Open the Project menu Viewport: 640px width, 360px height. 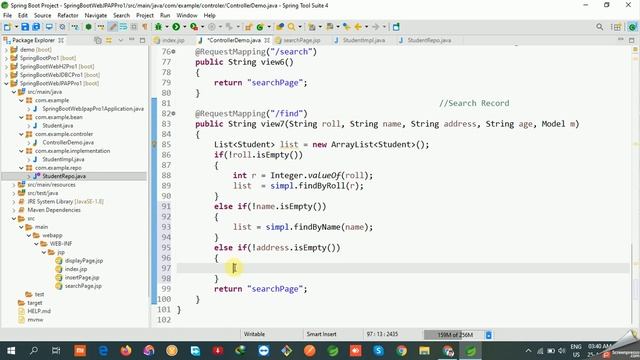click(145, 16)
